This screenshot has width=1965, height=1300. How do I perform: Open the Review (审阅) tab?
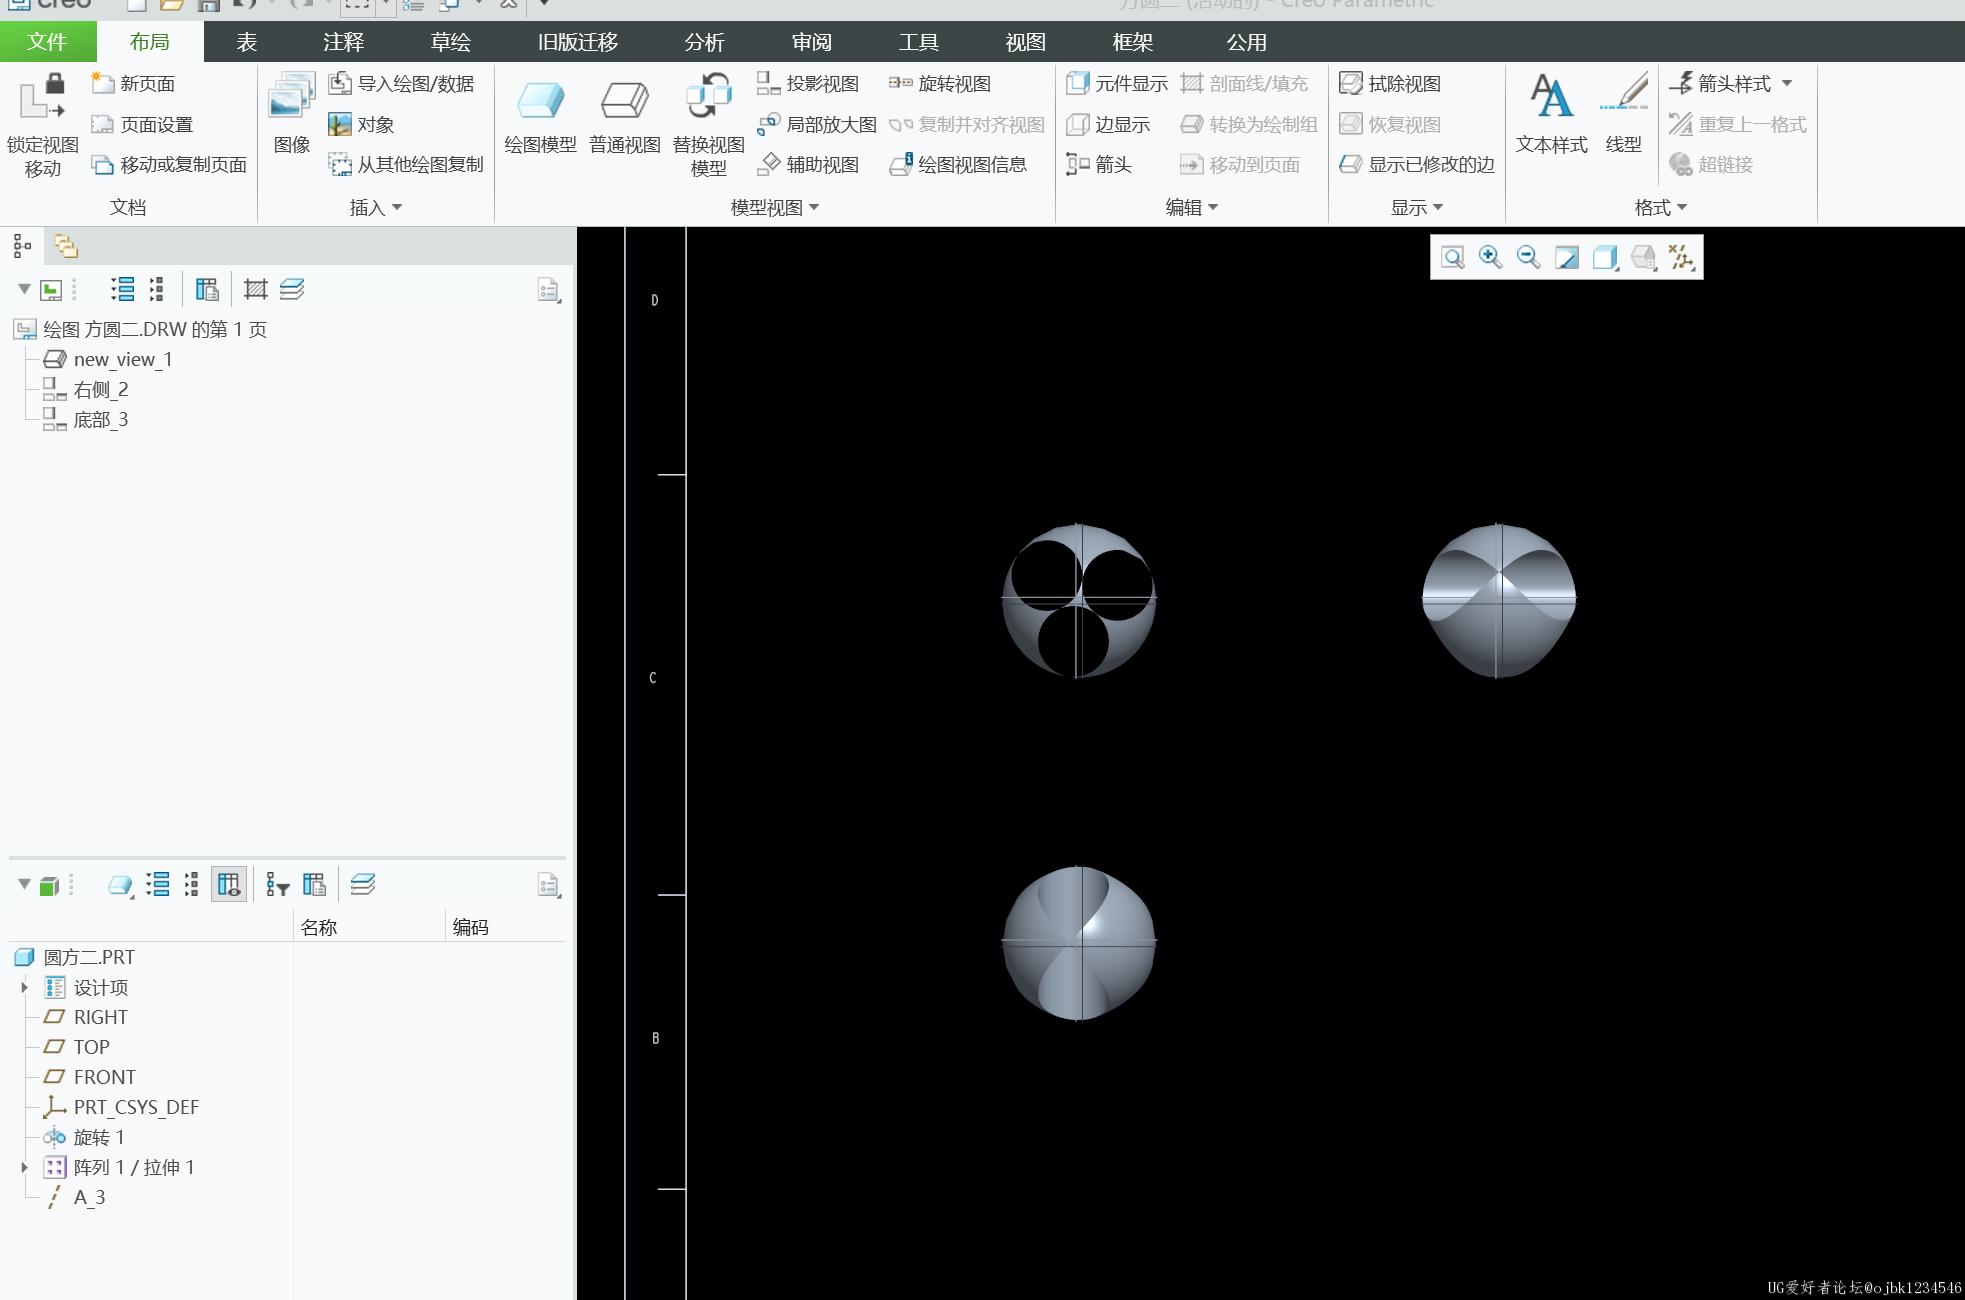tap(811, 42)
